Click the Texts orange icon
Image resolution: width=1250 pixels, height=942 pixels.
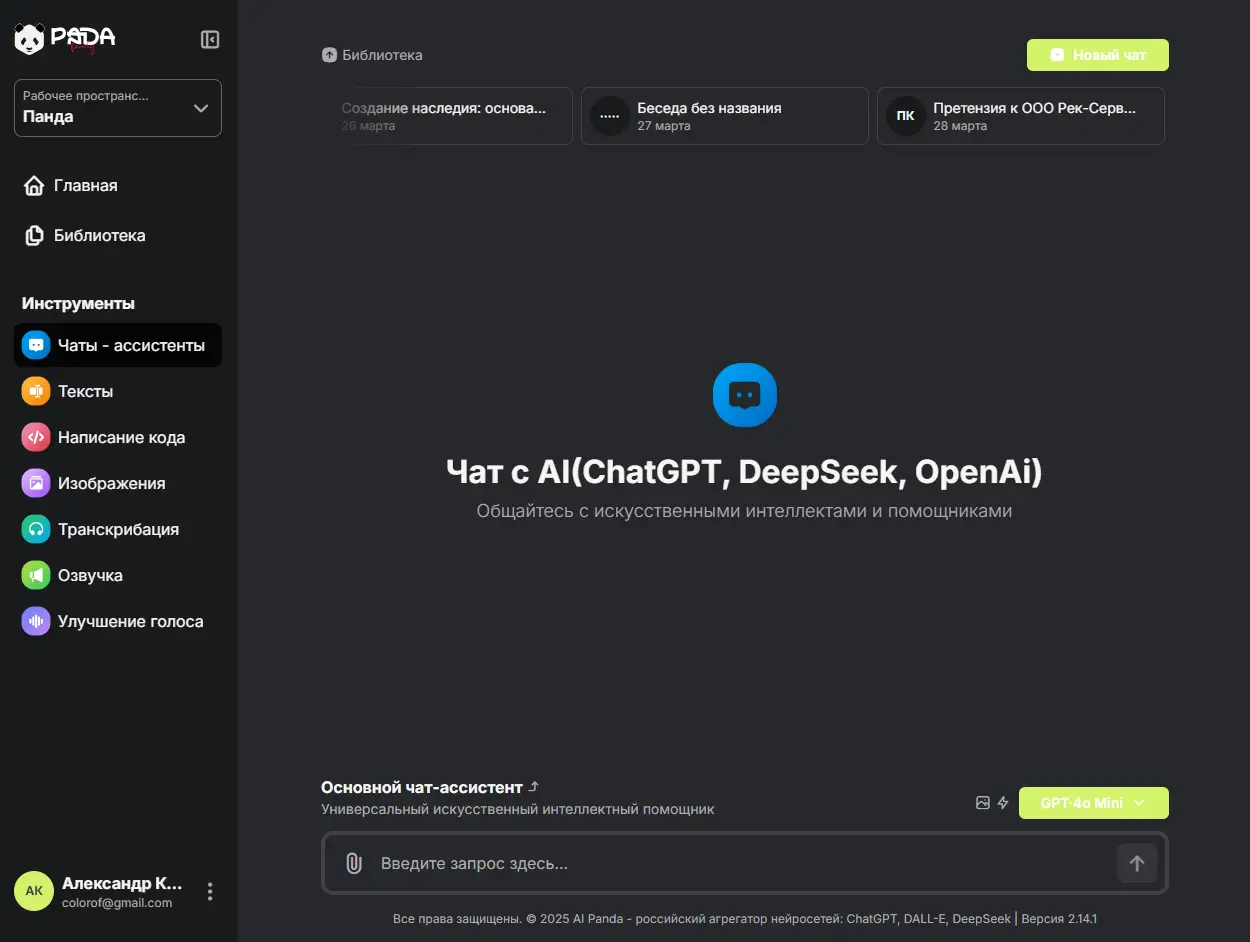(x=36, y=391)
